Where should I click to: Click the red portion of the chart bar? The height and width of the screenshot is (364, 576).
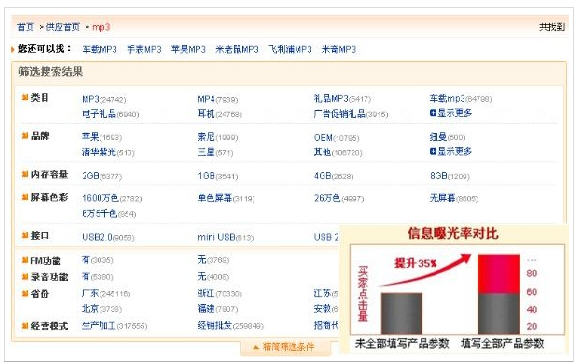[x=498, y=274]
